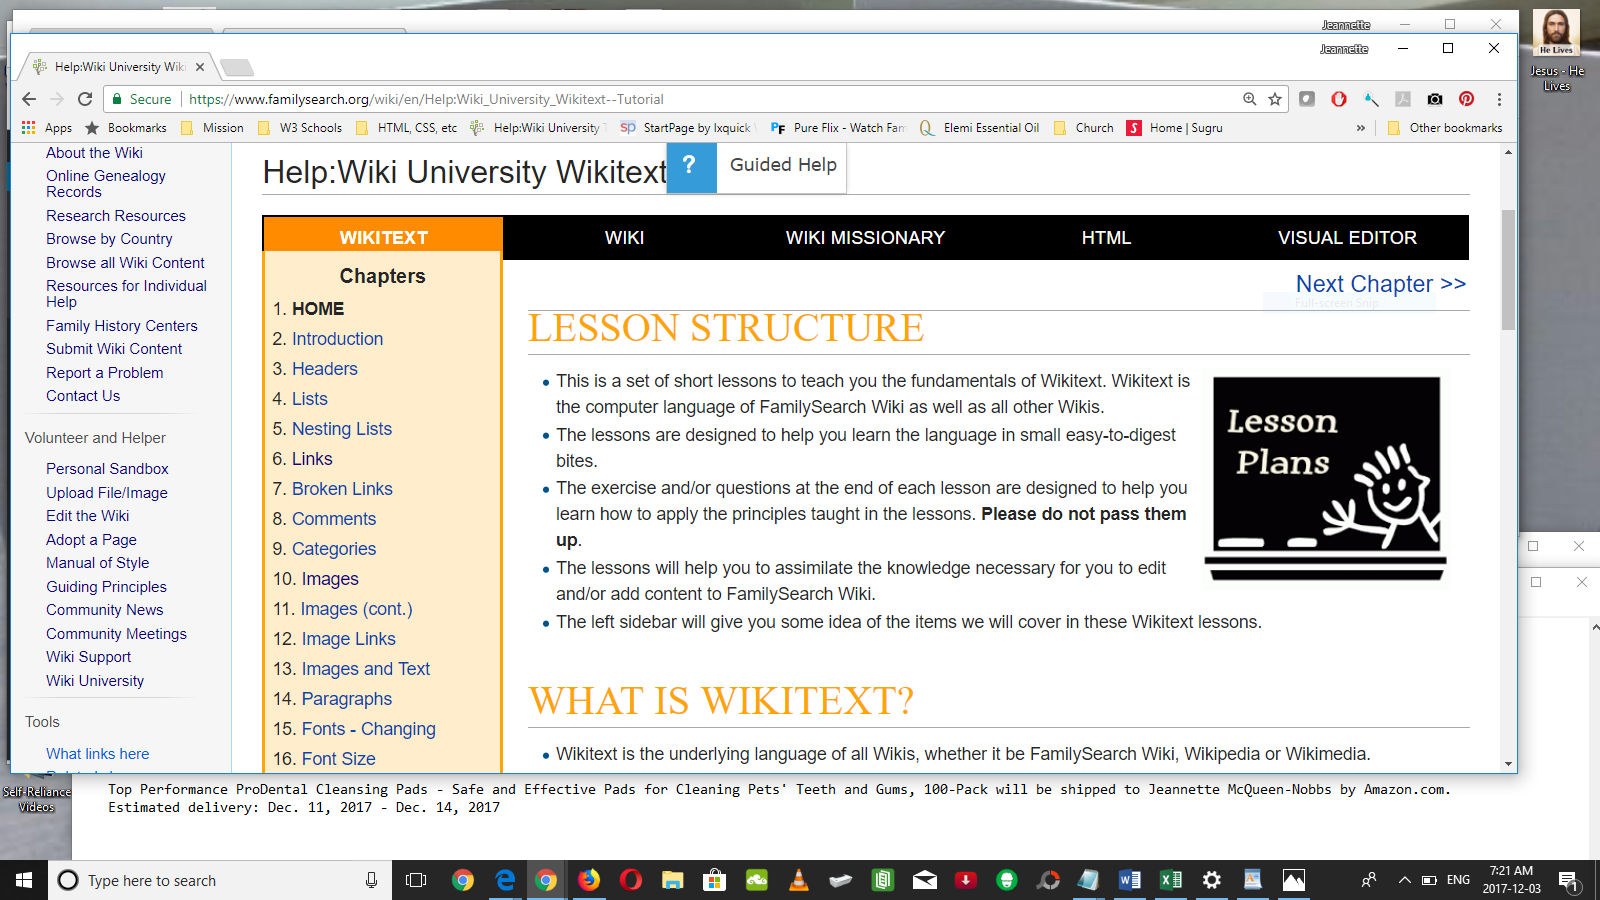1600x900 pixels.
Task: Click the red stop-hand ad blocker icon
Action: (1339, 99)
